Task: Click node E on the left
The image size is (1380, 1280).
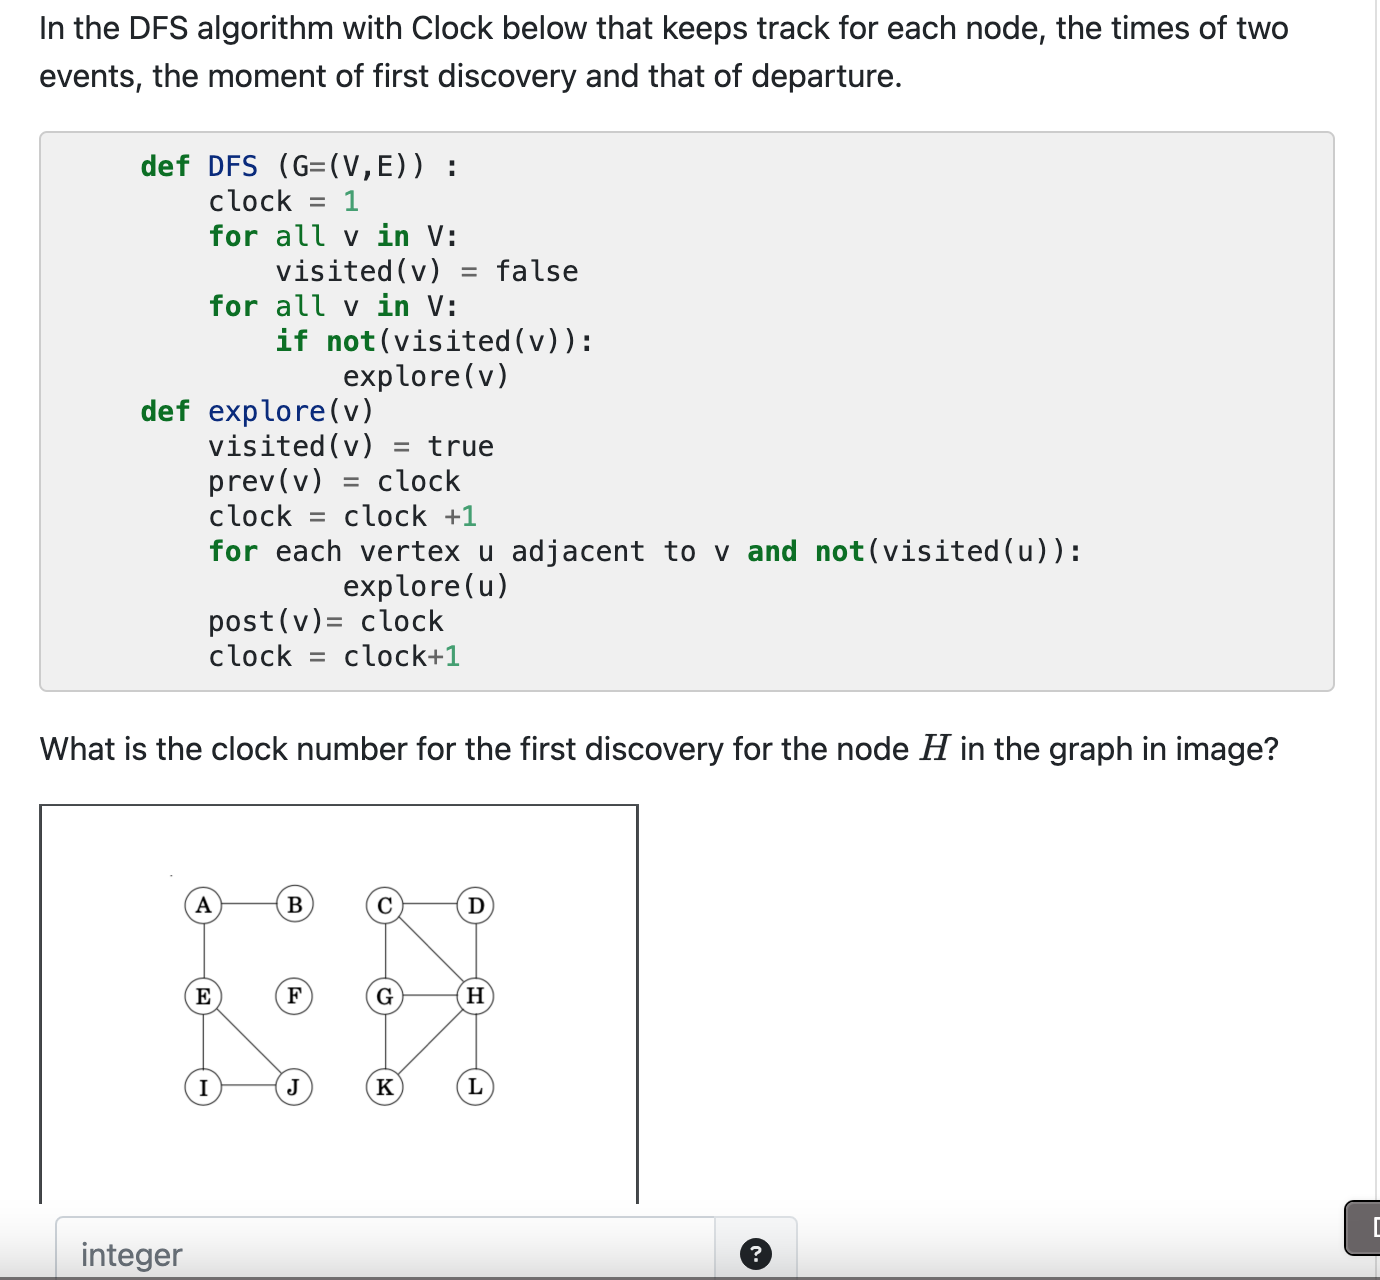Action: (x=204, y=997)
